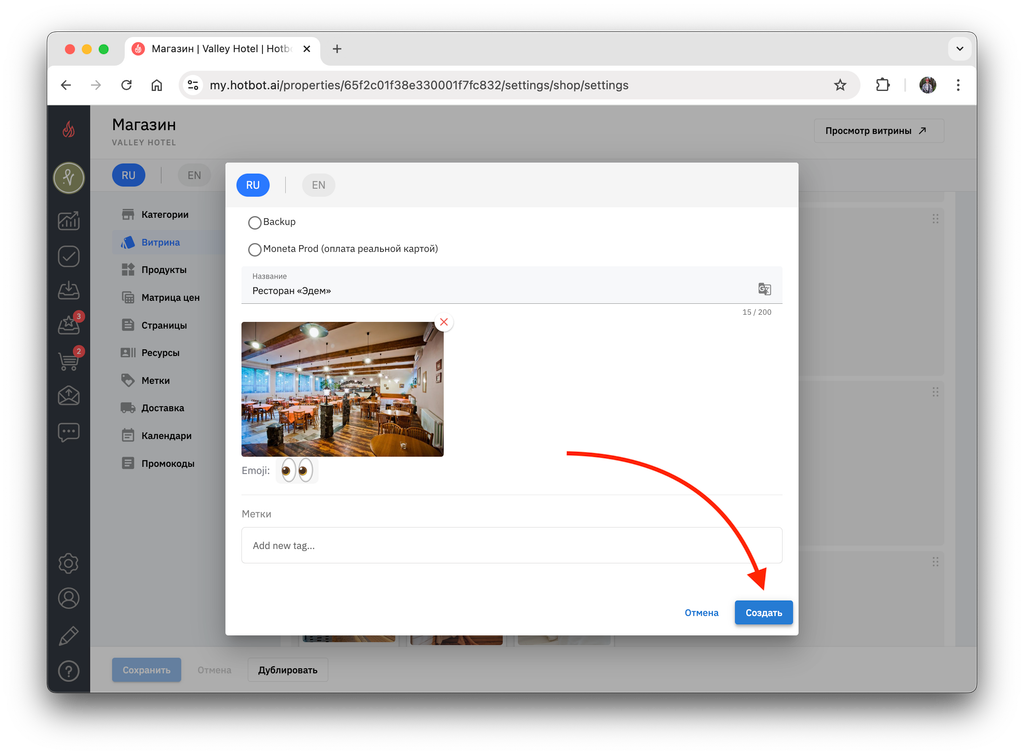Go to browser home page
This screenshot has height=755, width=1024.
click(157, 85)
